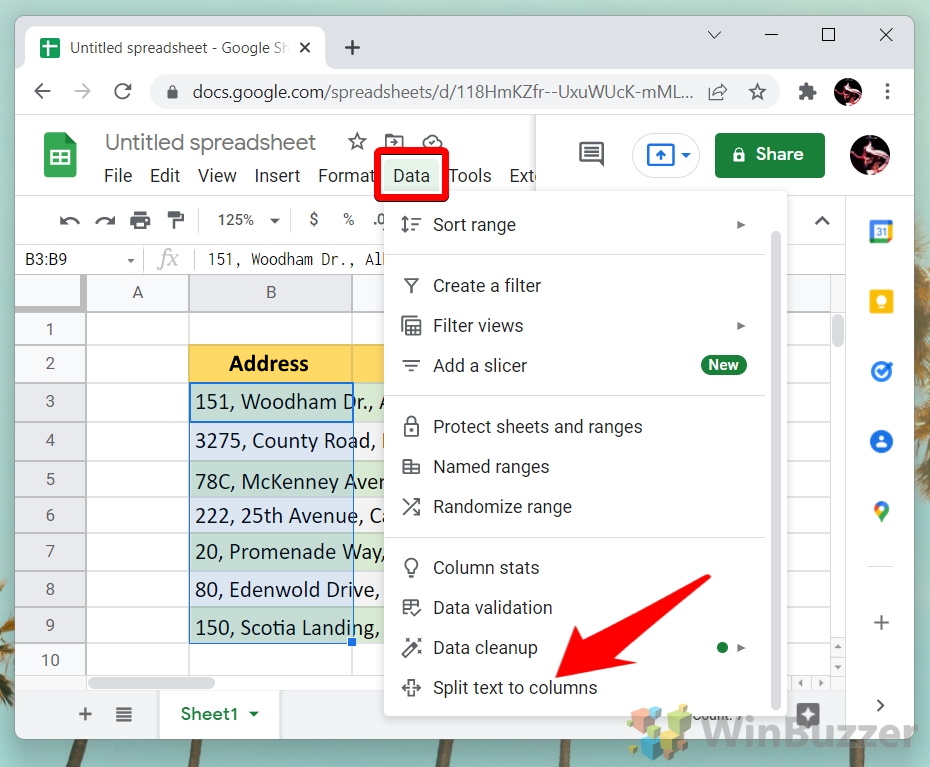Open the comment history icon

(591, 155)
